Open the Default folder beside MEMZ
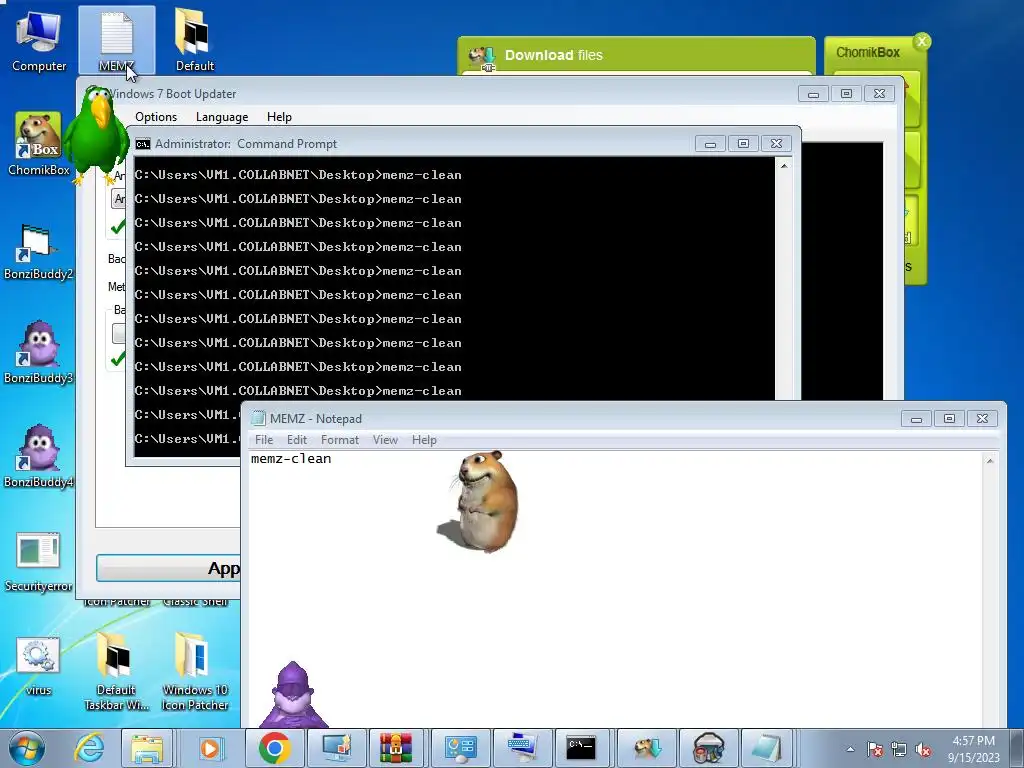 (x=194, y=40)
